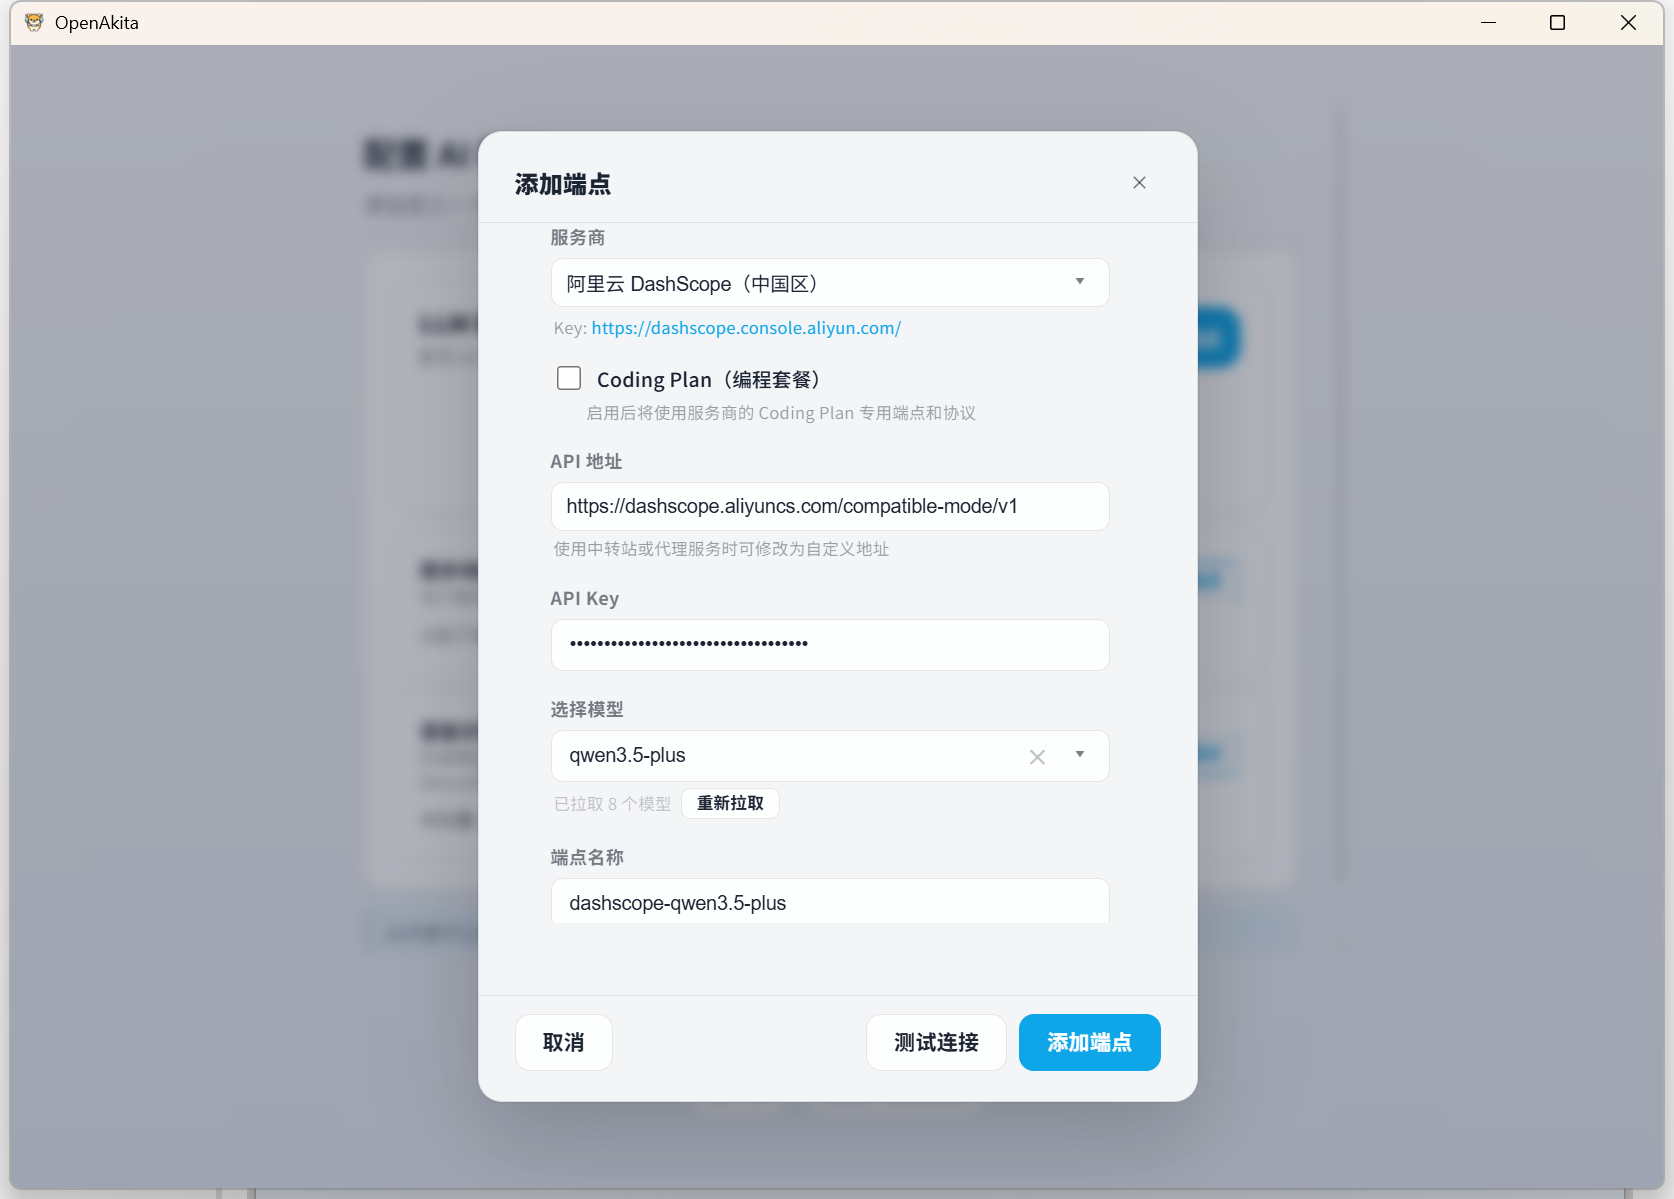
Task: Minimize the OpenAkita window
Action: point(1488,23)
